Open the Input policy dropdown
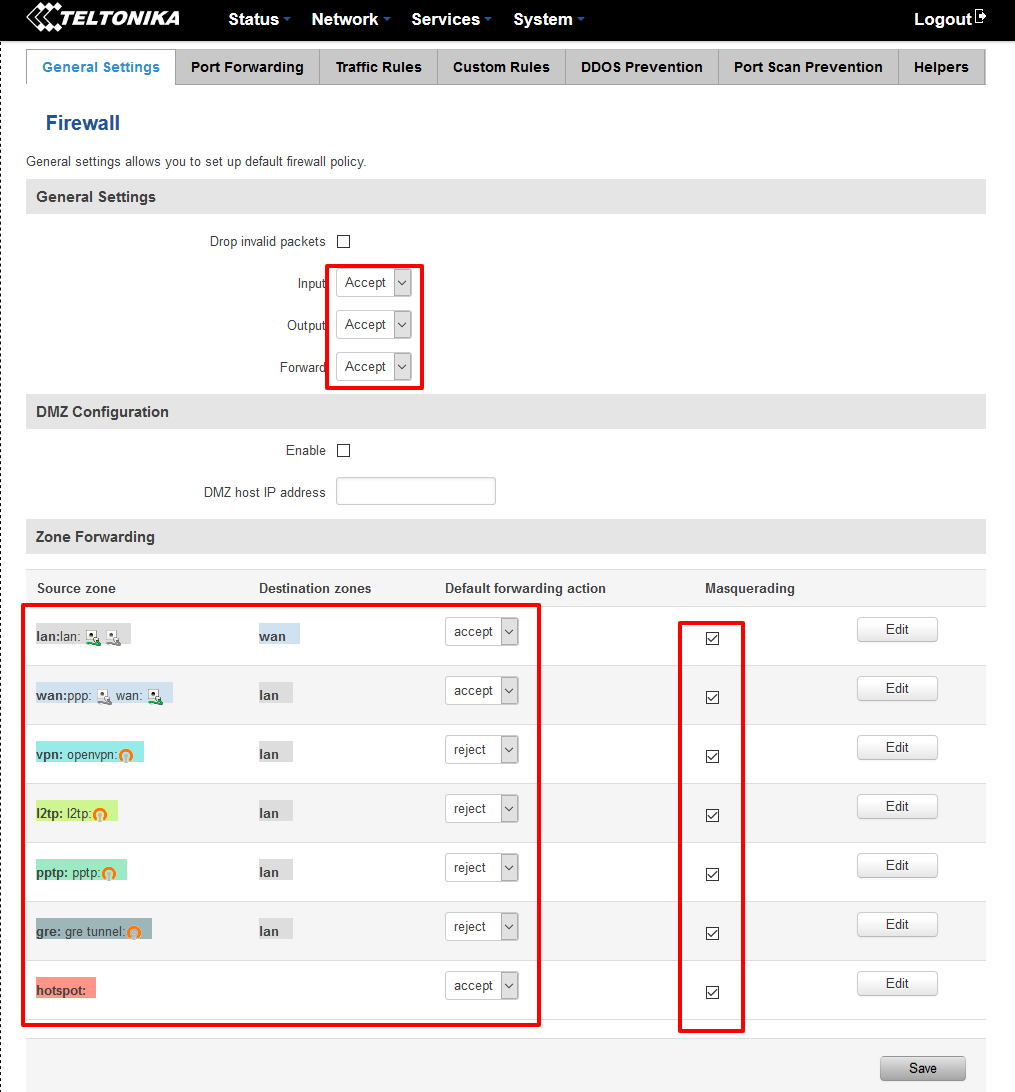 pyautogui.click(x=374, y=283)
